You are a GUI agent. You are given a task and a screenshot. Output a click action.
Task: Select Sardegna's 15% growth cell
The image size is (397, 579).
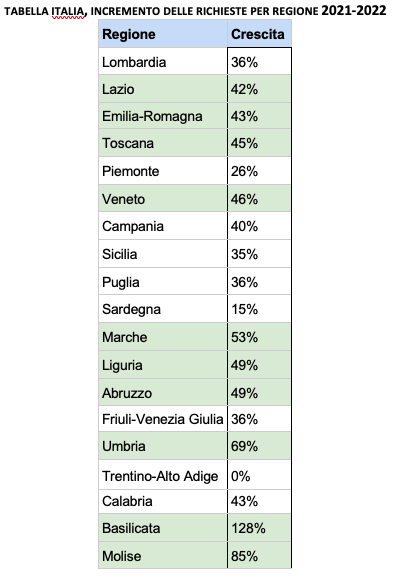(x=260, y=309)
